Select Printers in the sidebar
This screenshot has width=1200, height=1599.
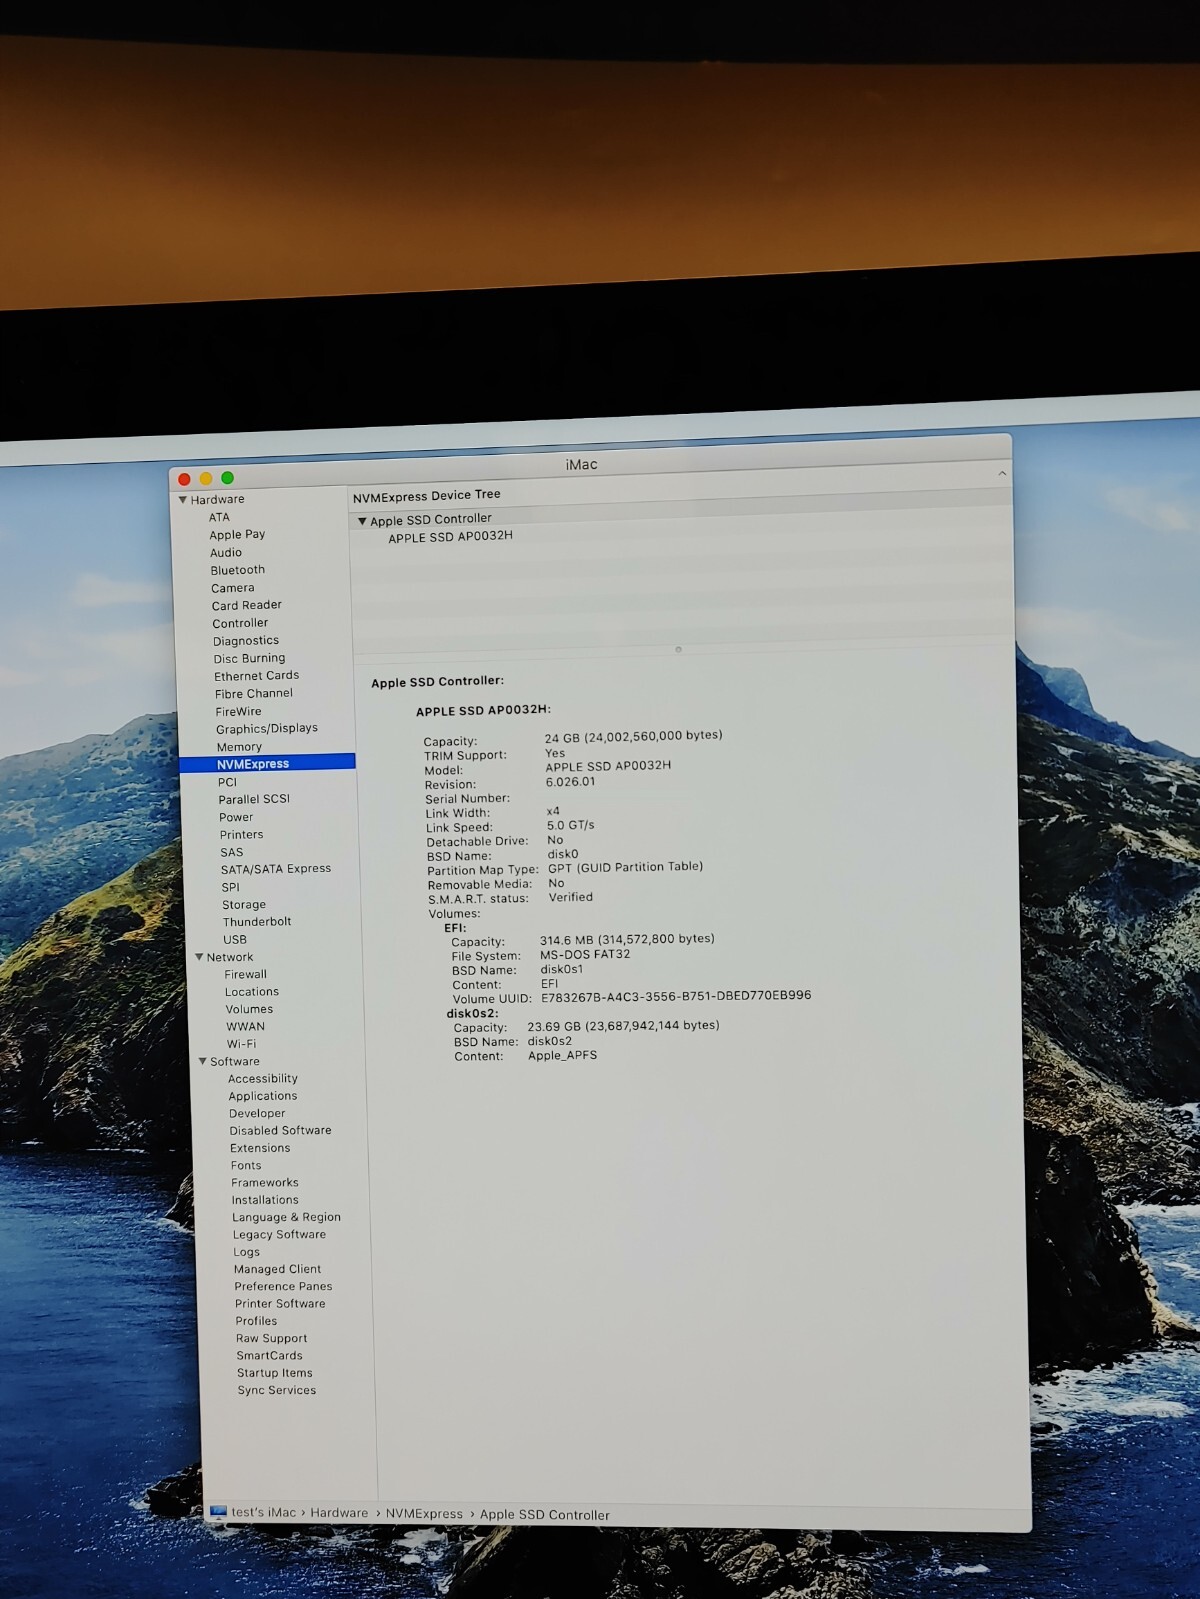point(242,835)
